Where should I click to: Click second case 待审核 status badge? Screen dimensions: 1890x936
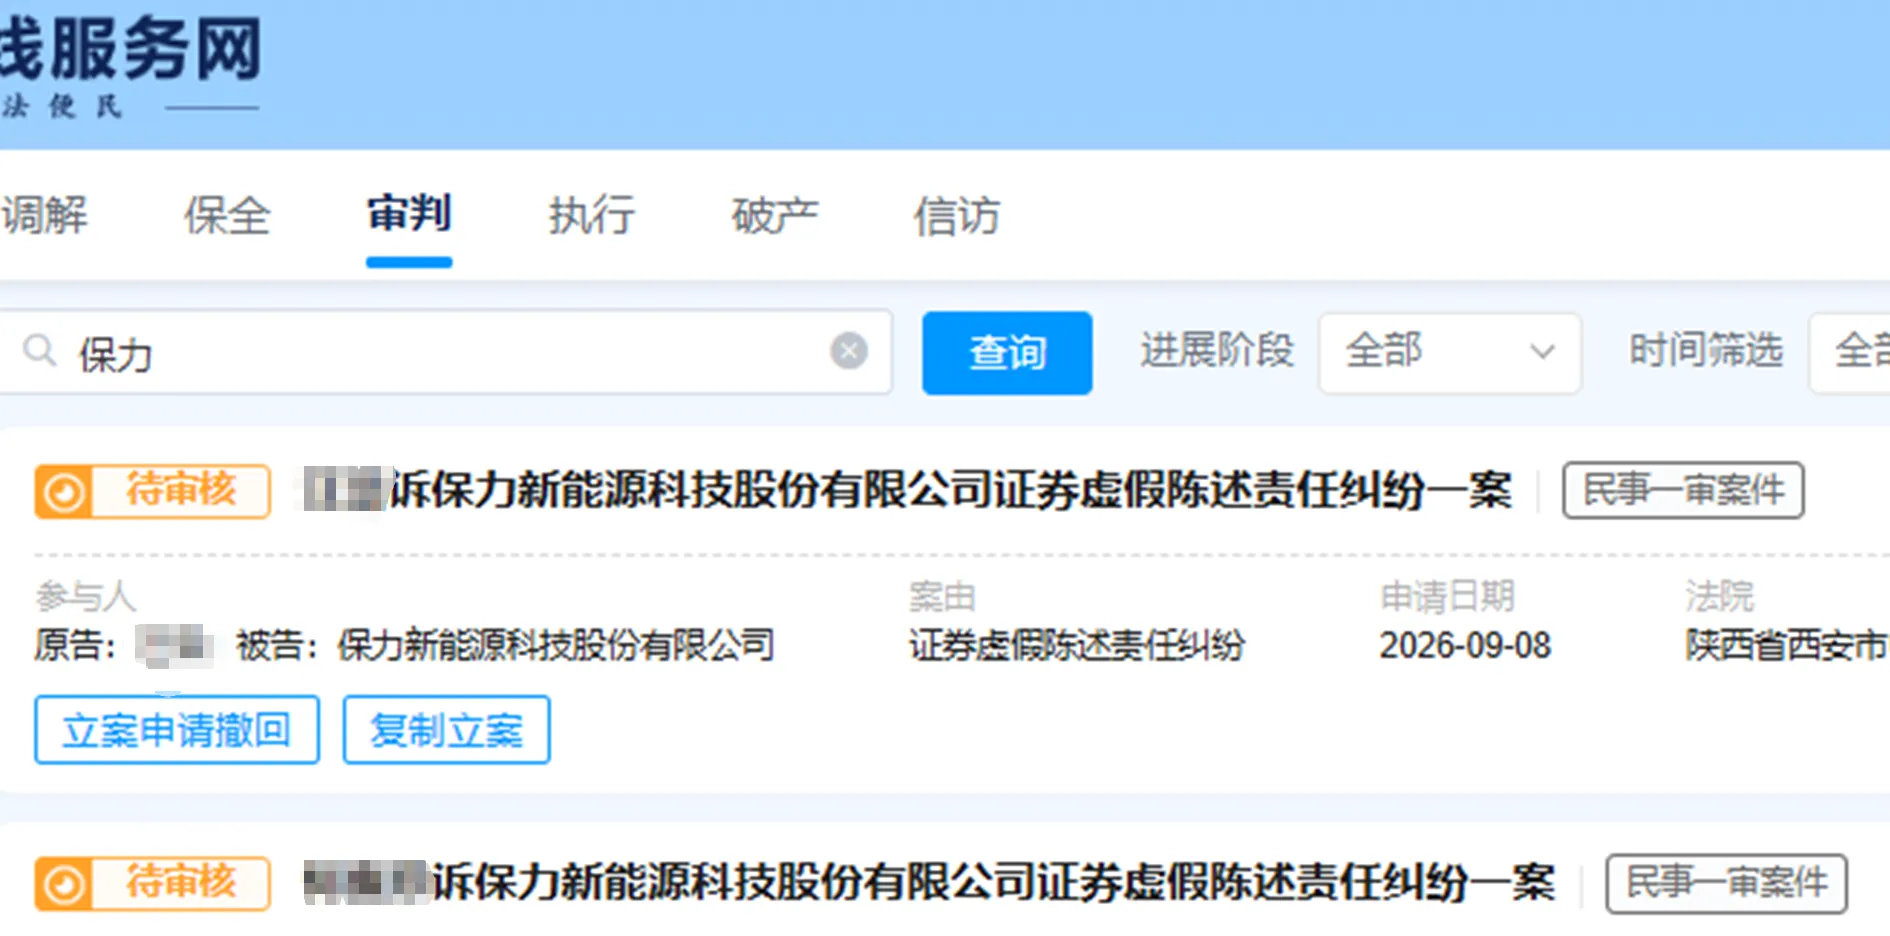[x=152, y=883]
